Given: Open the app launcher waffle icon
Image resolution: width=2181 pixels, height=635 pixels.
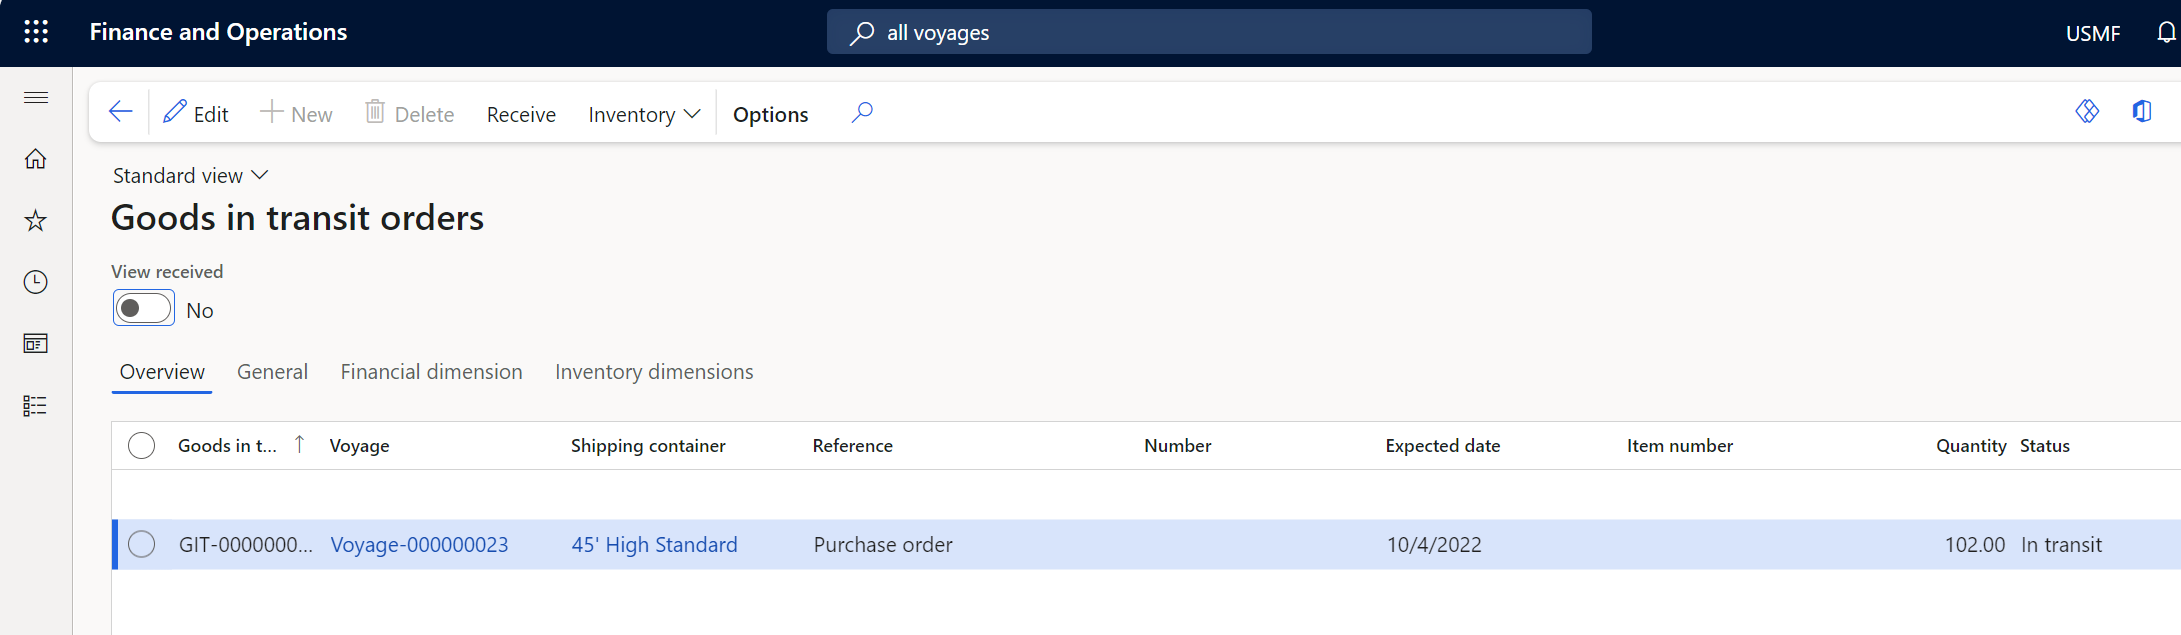Looking at the screenshot, I should (x=36, y=32).
